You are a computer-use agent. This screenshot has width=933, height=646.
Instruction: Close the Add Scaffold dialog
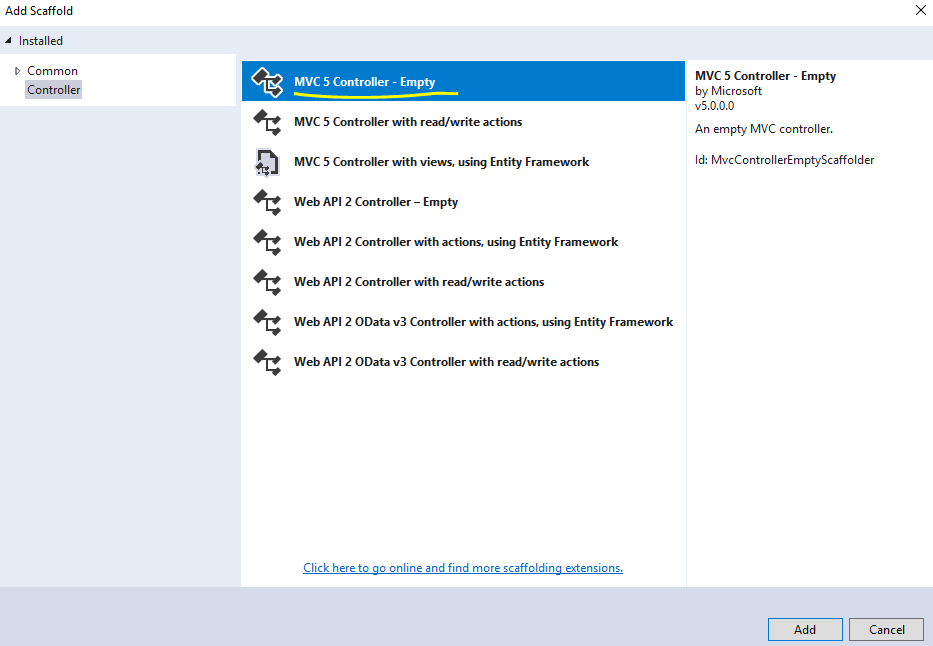click(920, 10)
